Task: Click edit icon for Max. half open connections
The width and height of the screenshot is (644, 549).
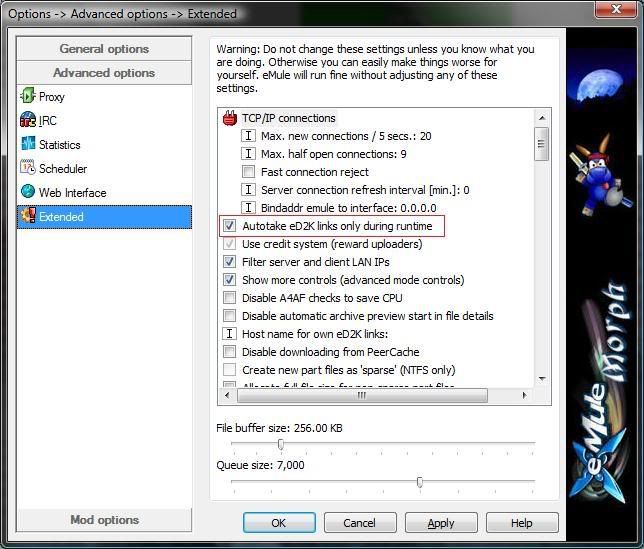Action: click(248, 154)
